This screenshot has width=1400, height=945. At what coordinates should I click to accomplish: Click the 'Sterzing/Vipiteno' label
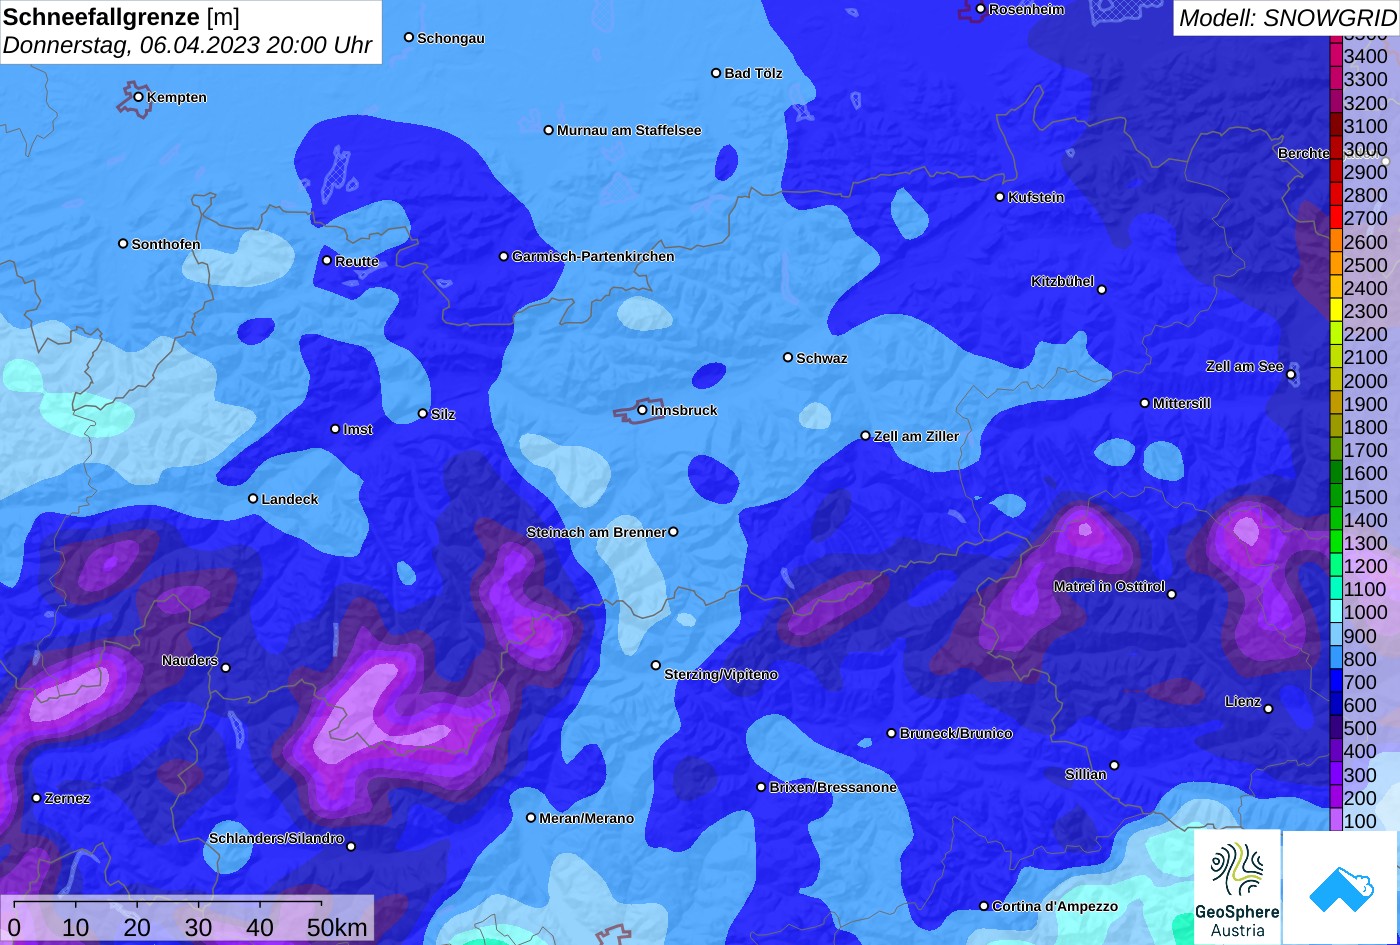[x=721, y=675]
